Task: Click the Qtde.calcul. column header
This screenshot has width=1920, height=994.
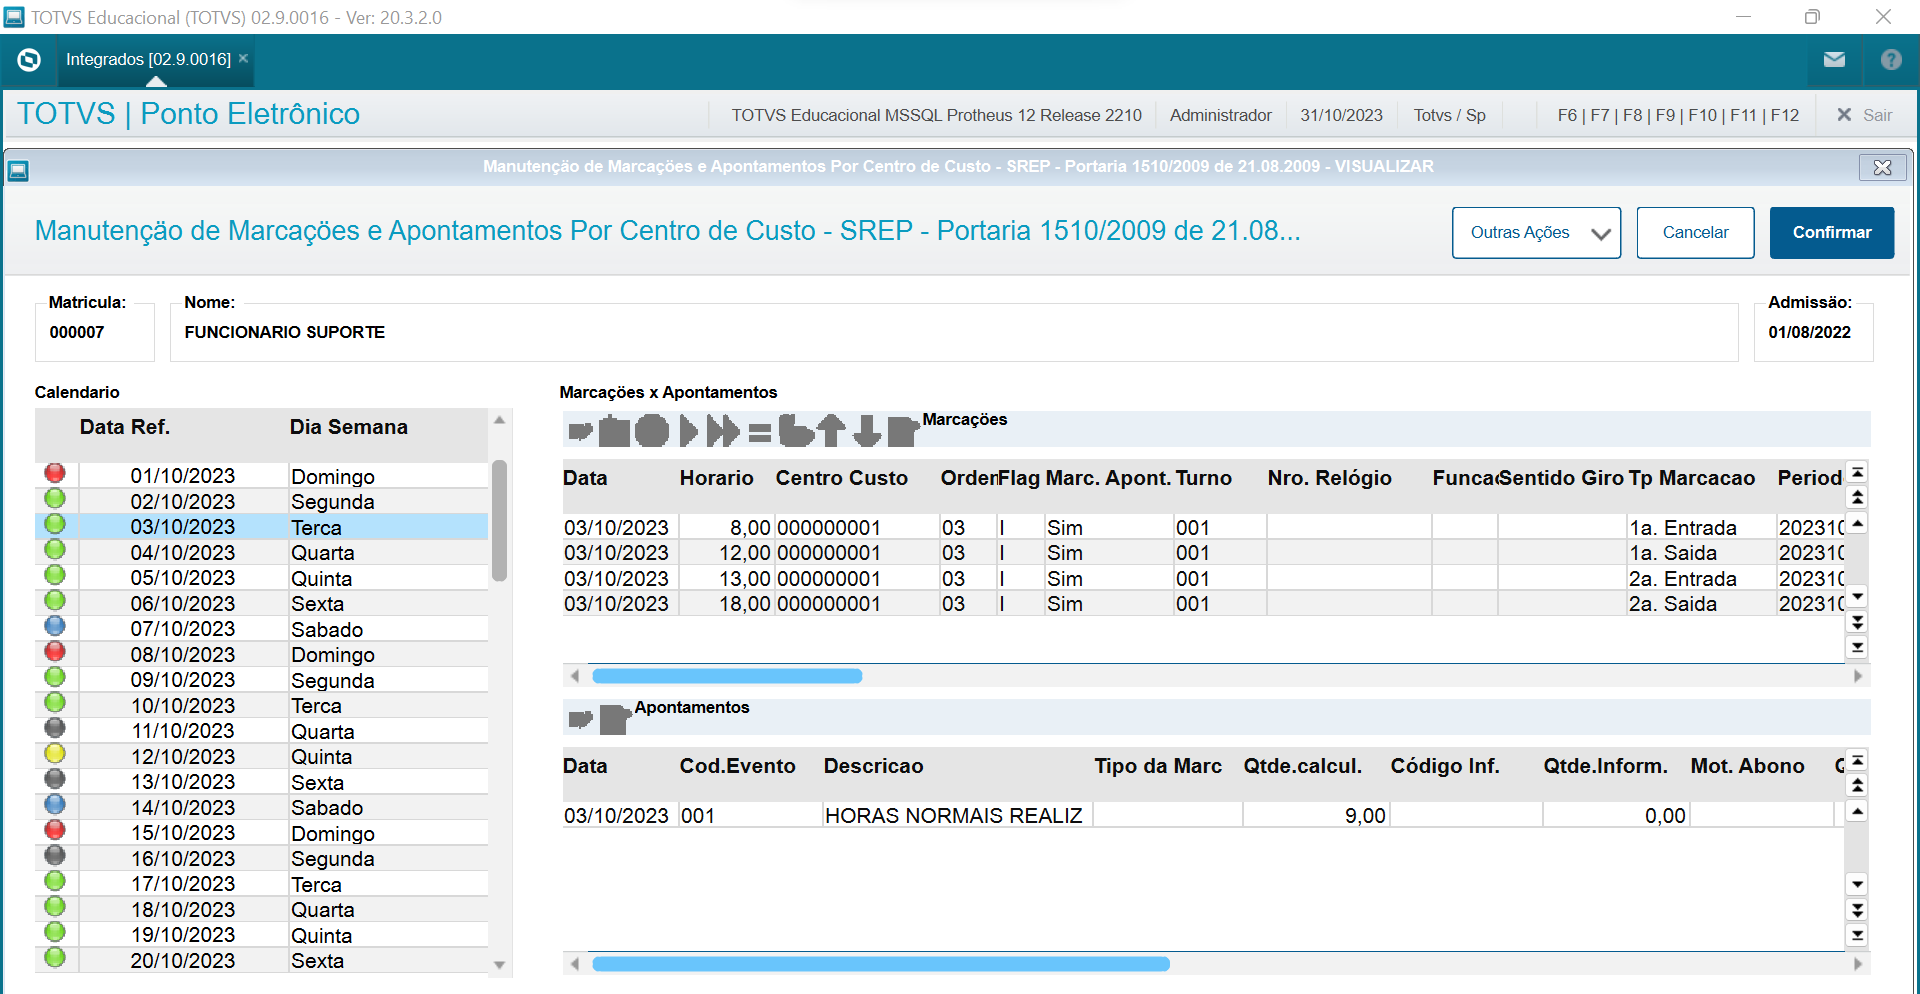Action: pos(1303,766)
